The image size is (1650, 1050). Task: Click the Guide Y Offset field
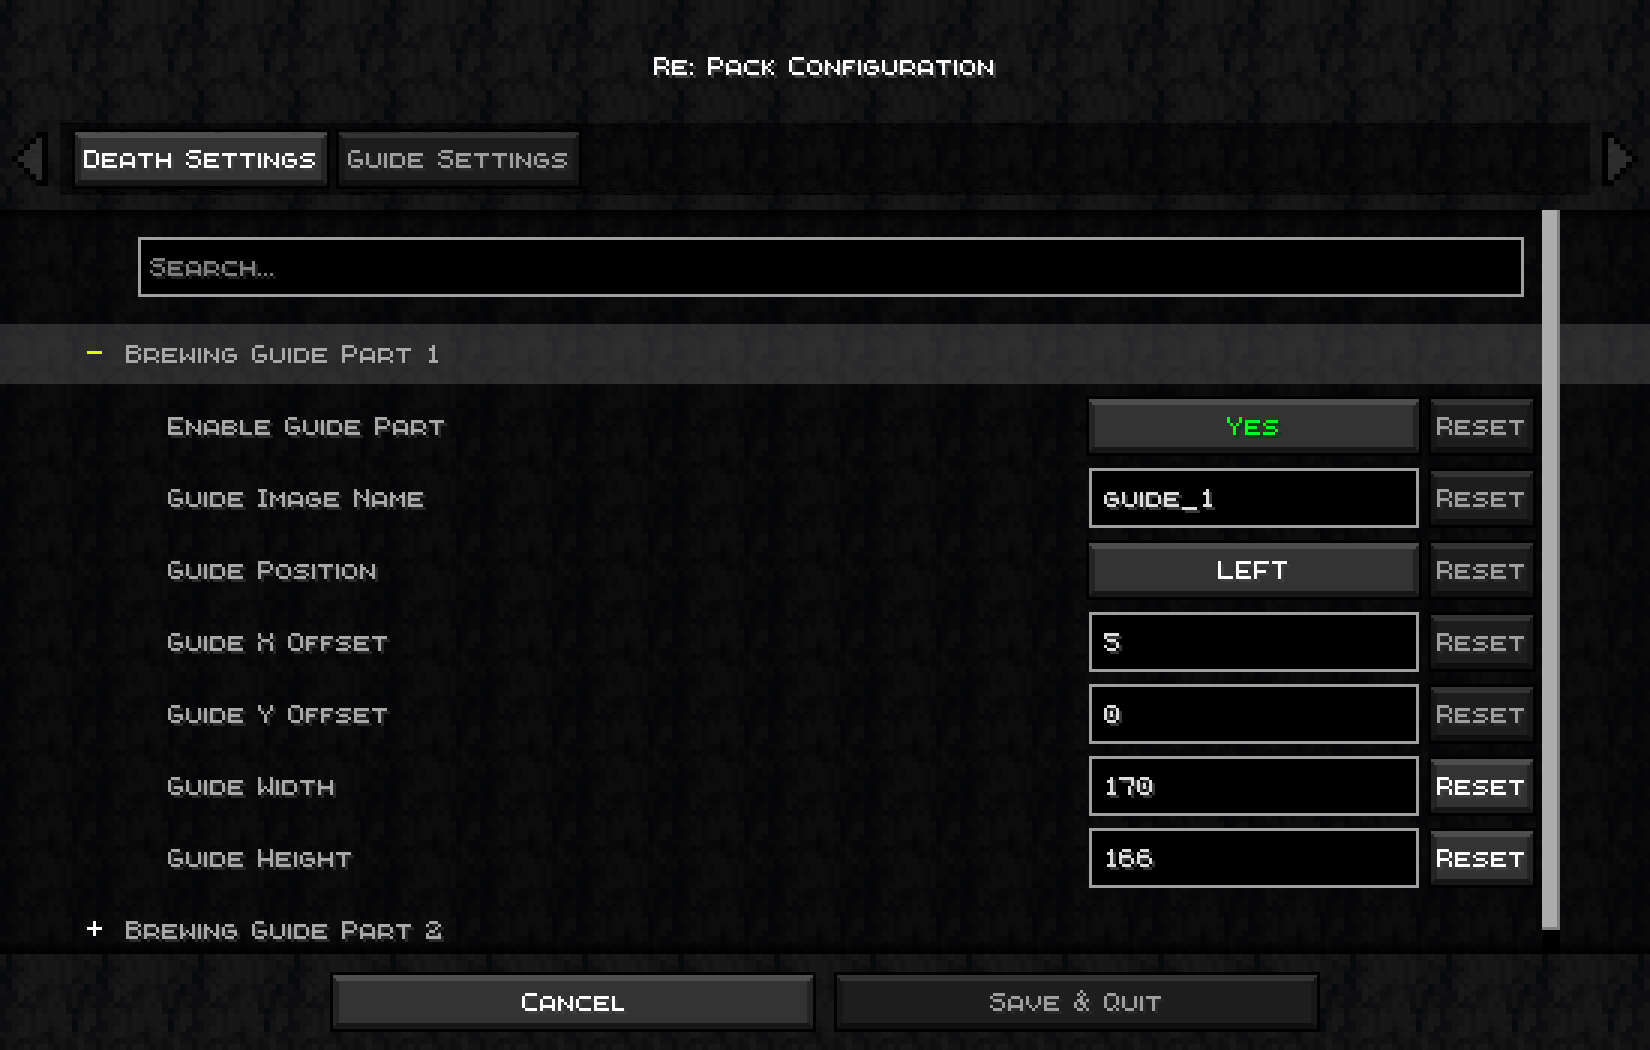coord(1253,714)
